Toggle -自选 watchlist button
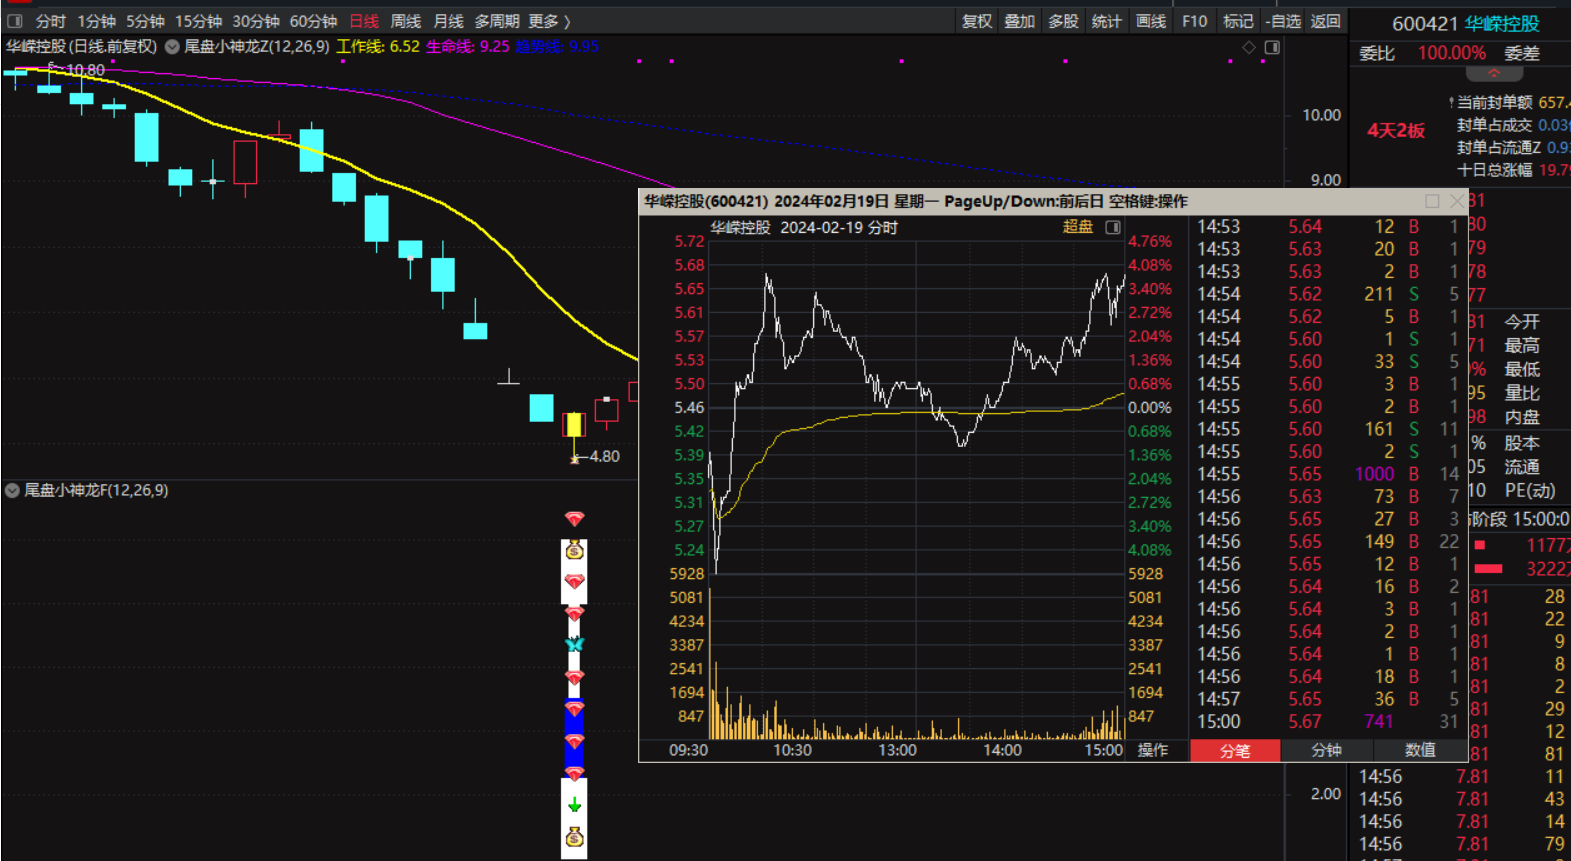 click(x=1282, y=21)
